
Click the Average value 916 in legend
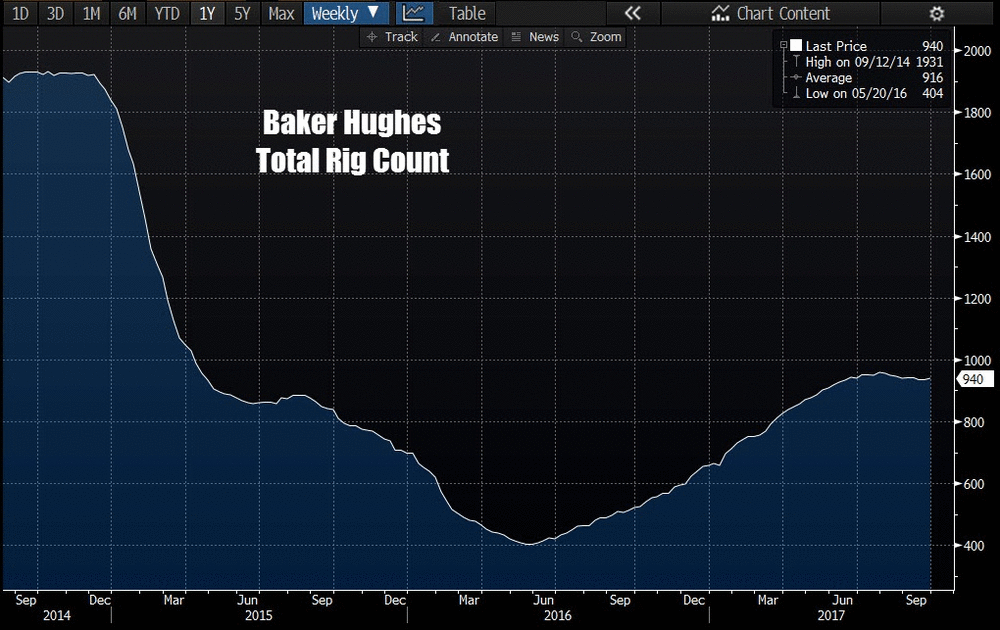[x=932, y=78]
